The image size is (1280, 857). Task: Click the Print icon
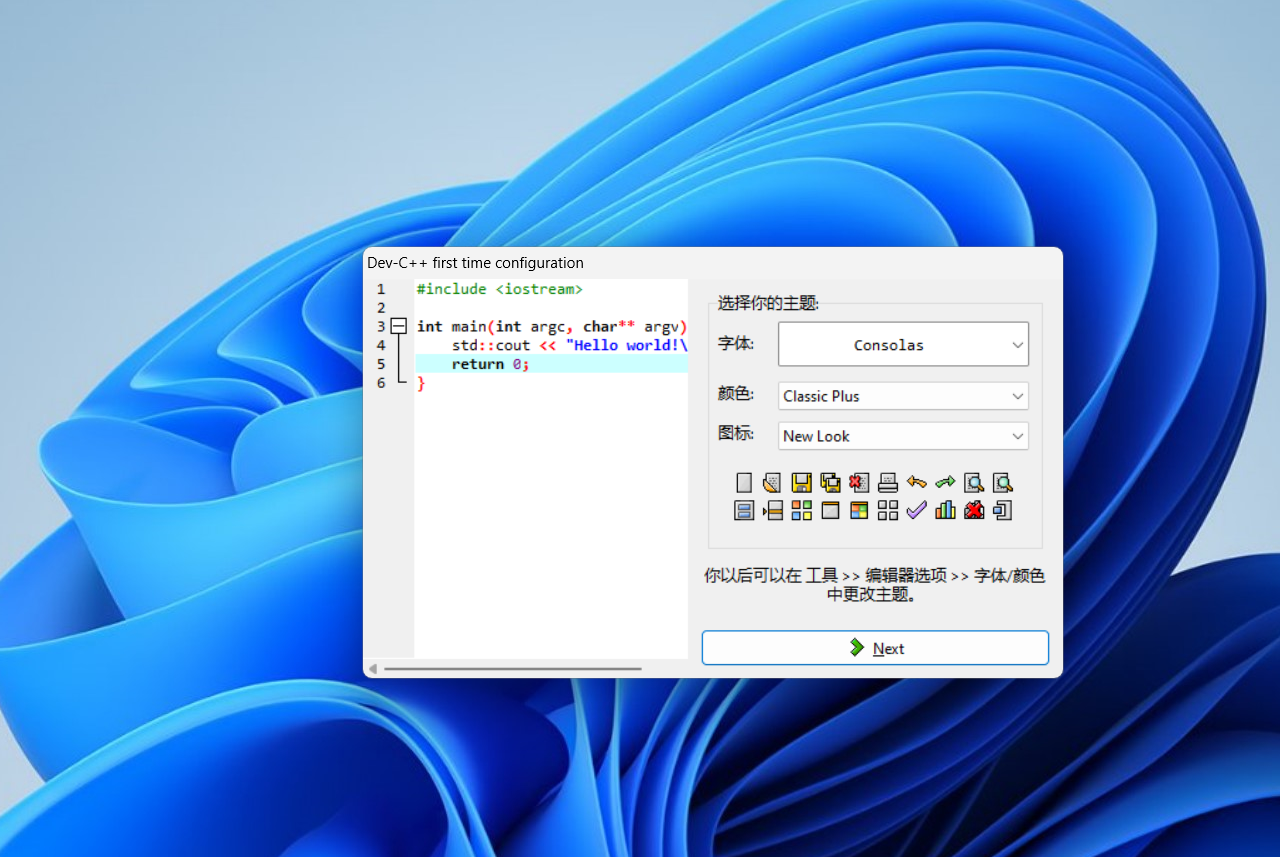coord(888,483)
